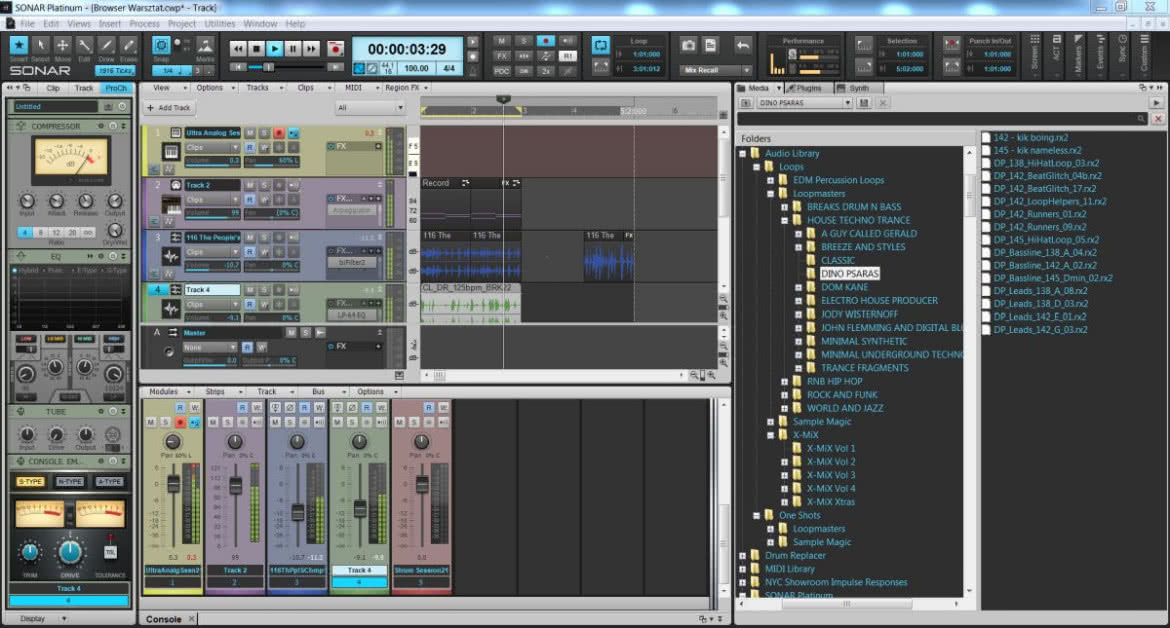Start playback with the Play button
The width and height of the screenshot is (1170, 628).
(x=275, y=48)
